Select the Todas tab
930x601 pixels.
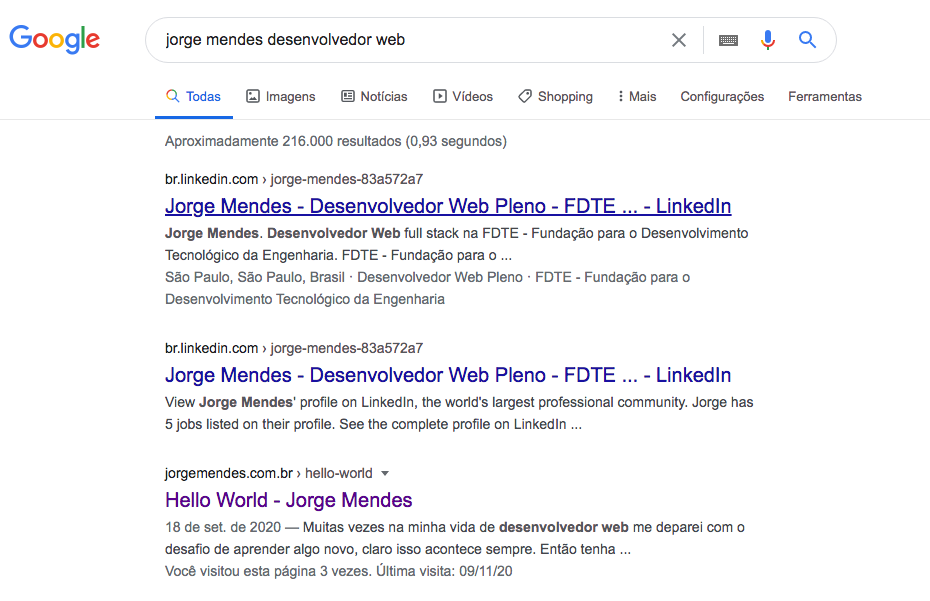point(193,96)
